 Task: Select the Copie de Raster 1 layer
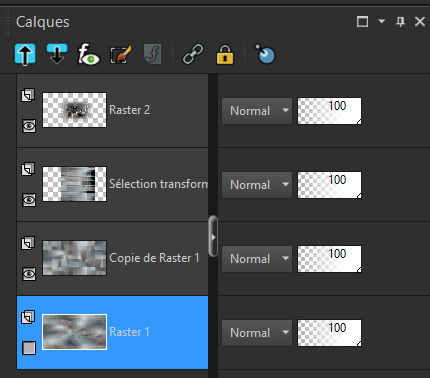113,258
